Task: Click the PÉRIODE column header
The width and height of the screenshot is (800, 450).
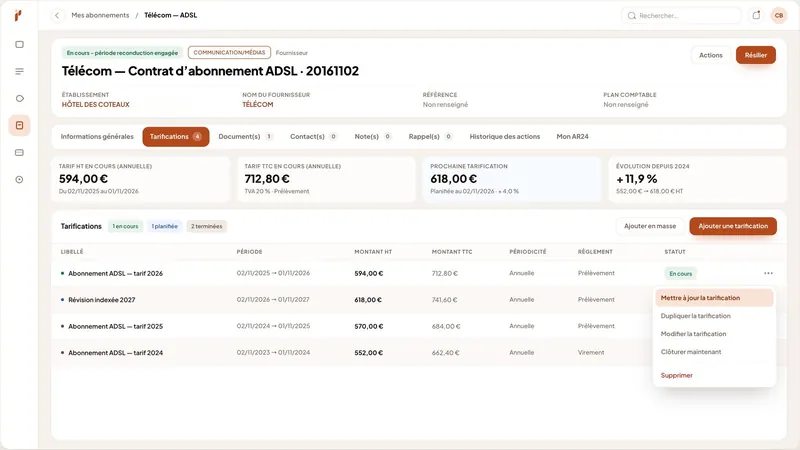Action: tap(249, 252)
